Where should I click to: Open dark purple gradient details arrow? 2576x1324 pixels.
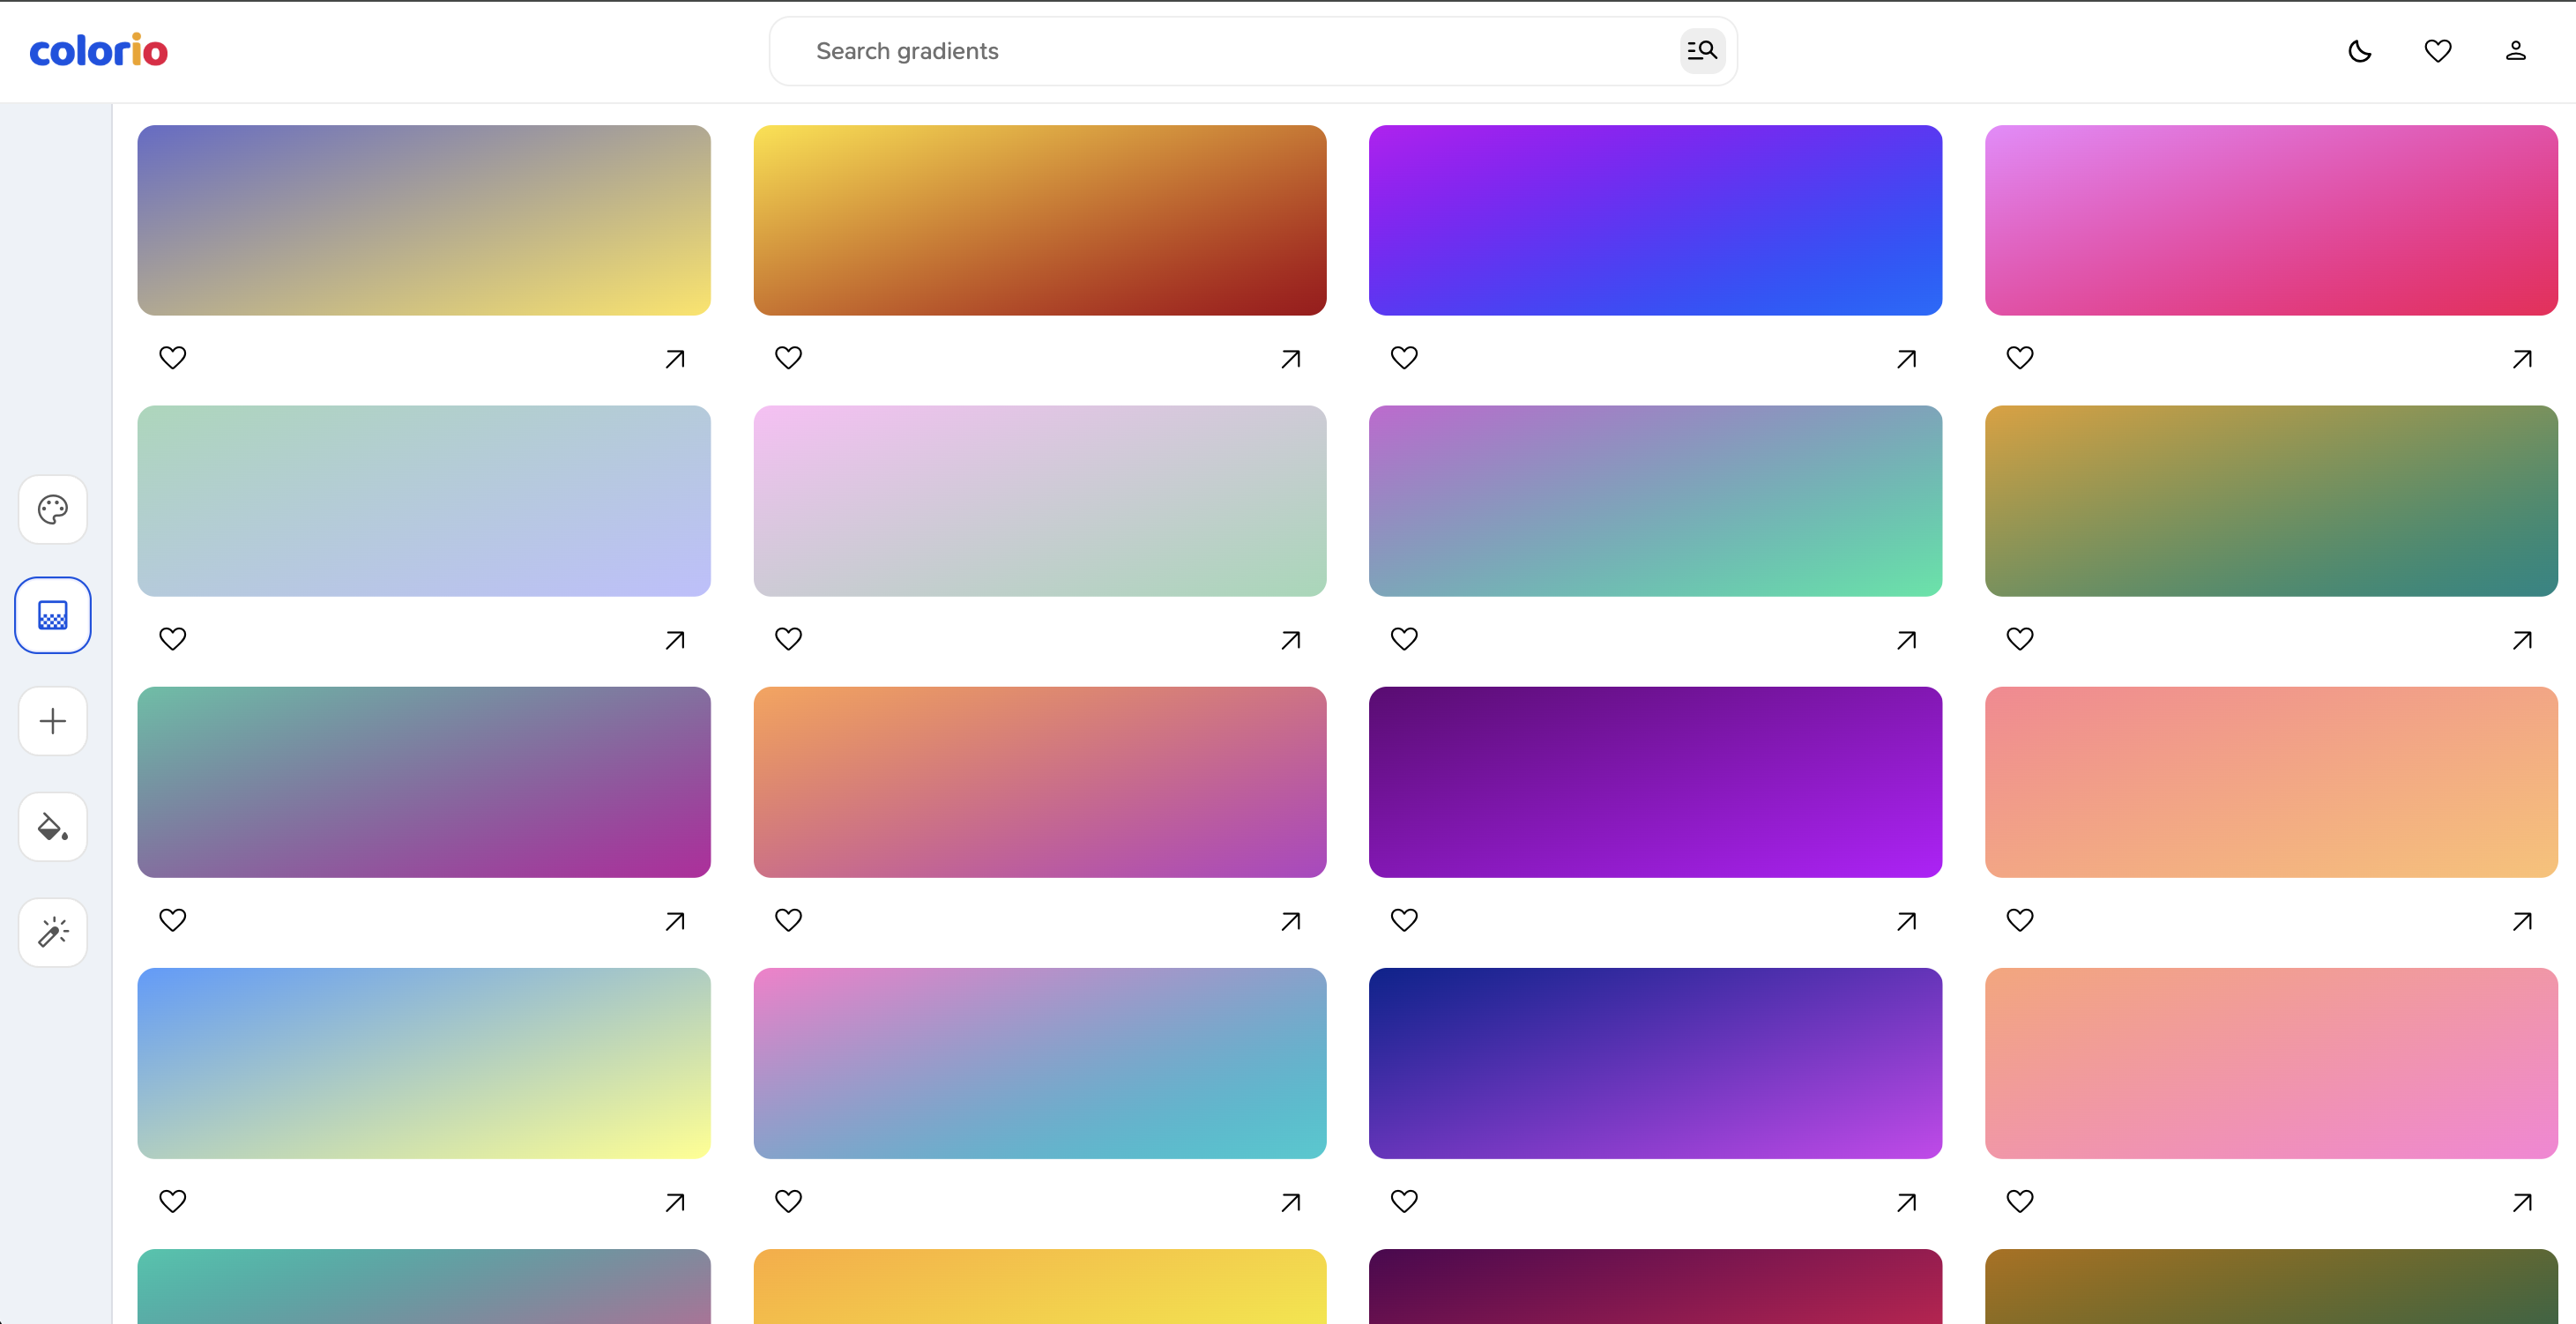tap(1906, 921)
